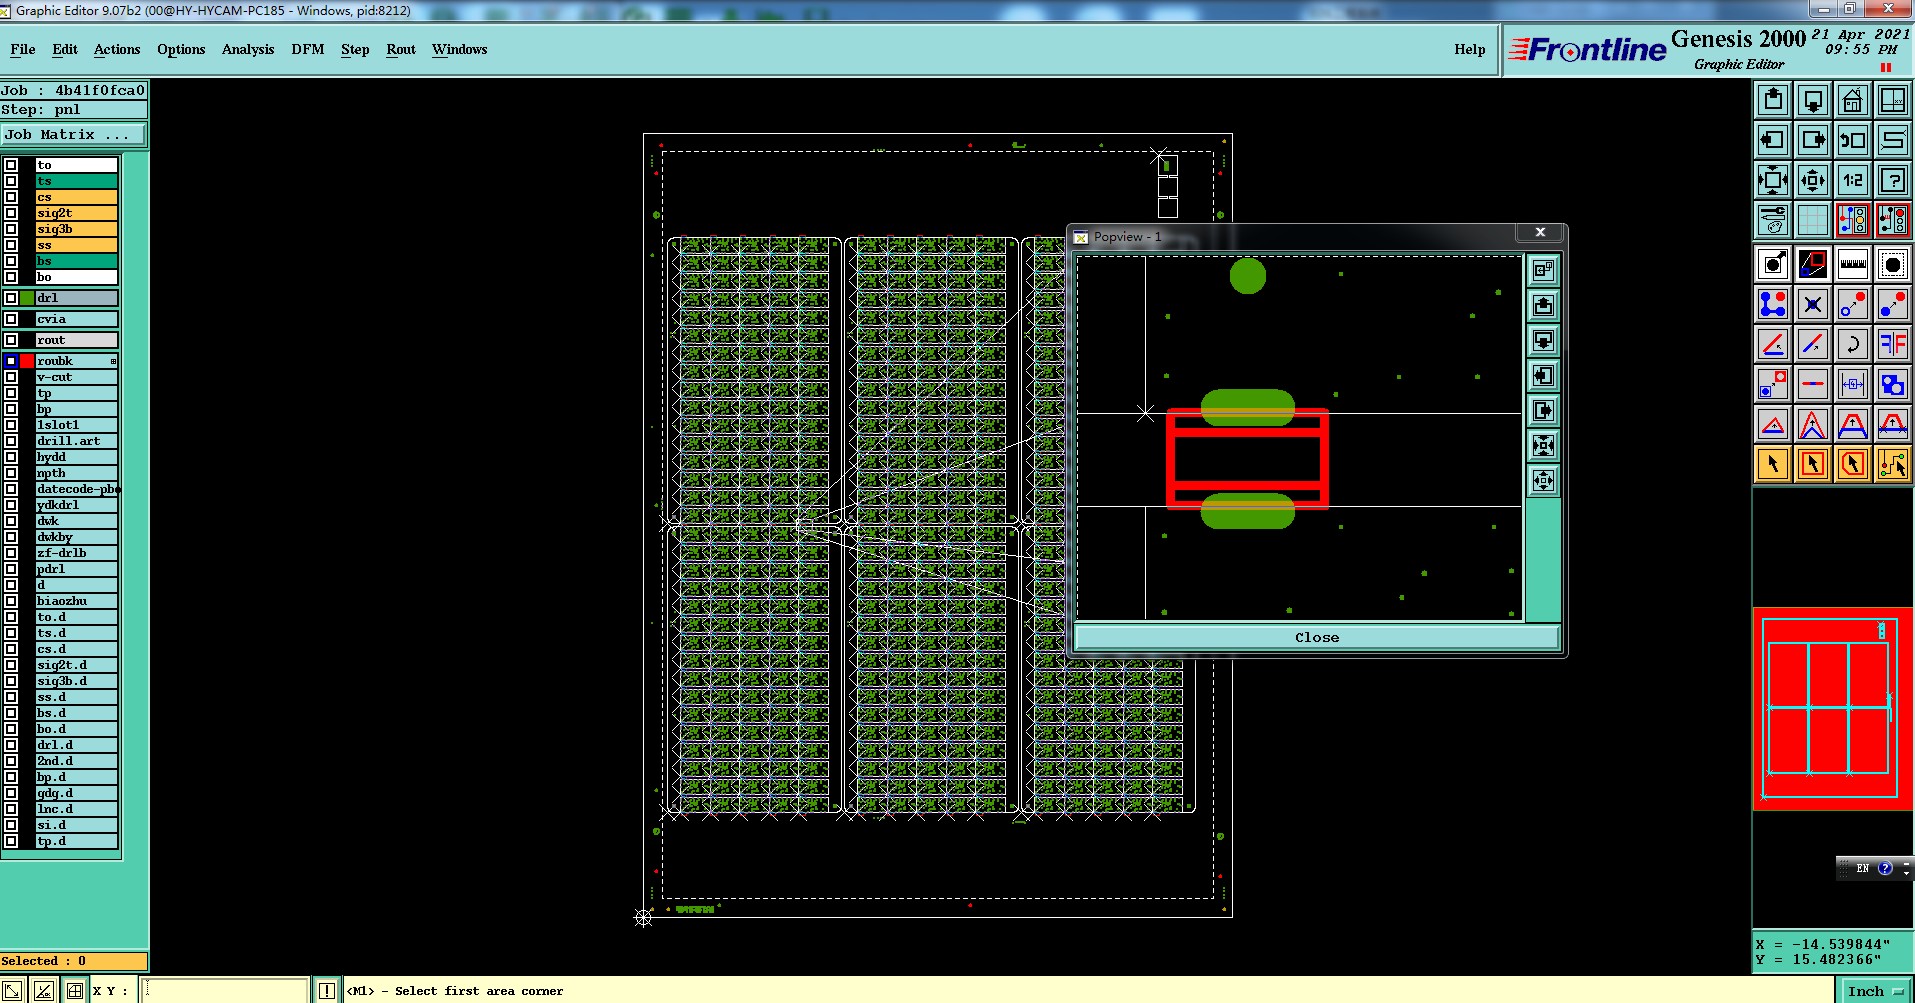The image size is (1915, 1003).
Task: Toggle the grid display icon
Action: tap(1813, 219)
